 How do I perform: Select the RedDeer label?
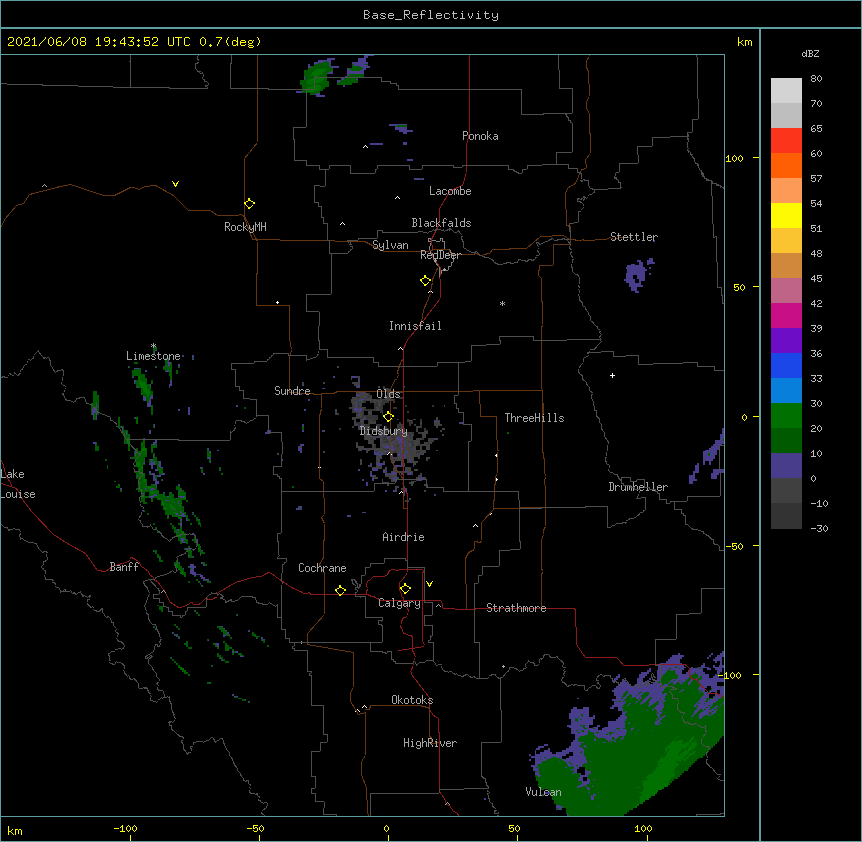pos(440,255)
